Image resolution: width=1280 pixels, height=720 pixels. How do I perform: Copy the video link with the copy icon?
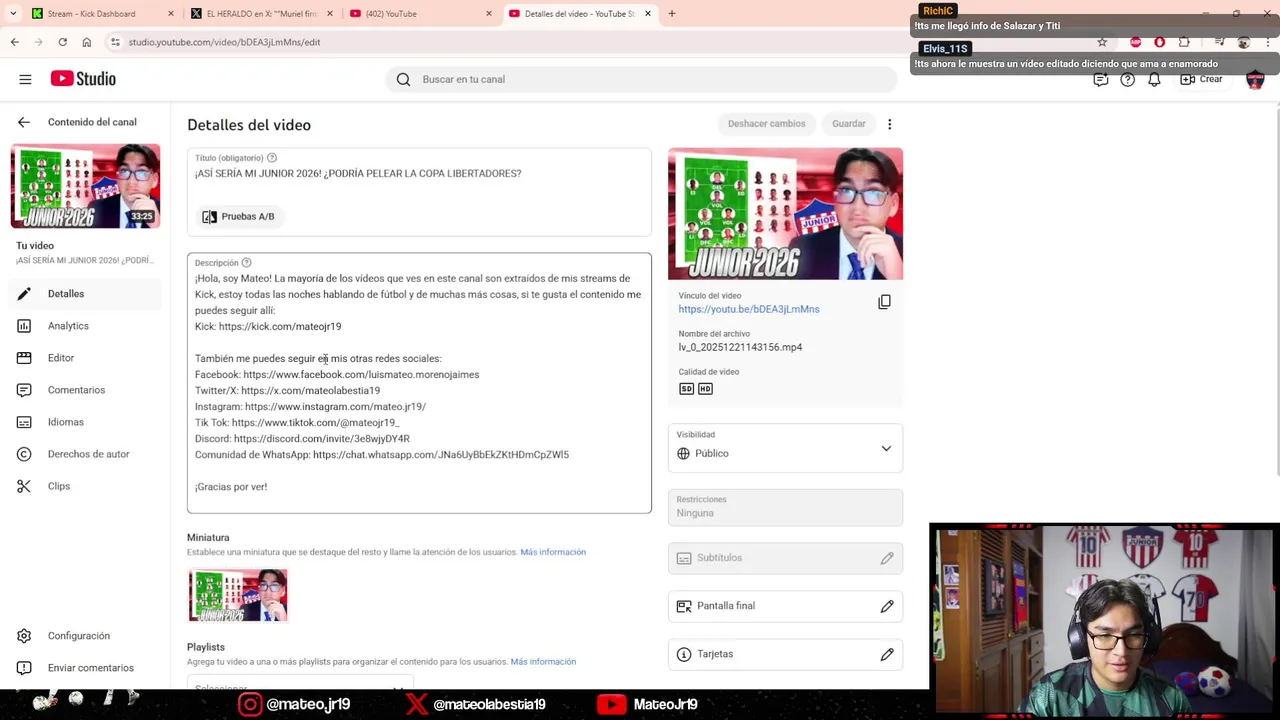click(884, 302)
